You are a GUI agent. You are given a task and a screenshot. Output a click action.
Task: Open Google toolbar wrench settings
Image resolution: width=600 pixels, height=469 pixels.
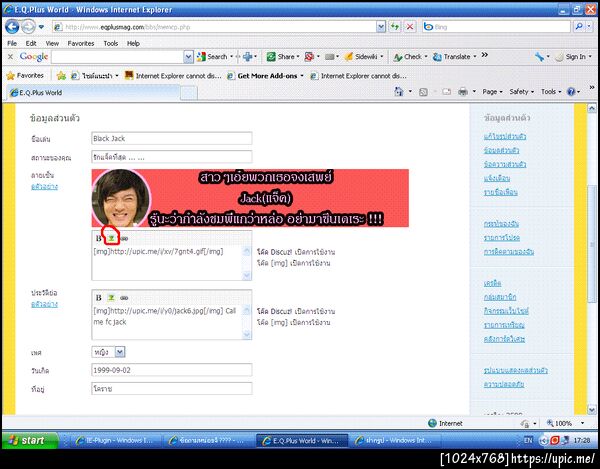(x=540, y=57)
